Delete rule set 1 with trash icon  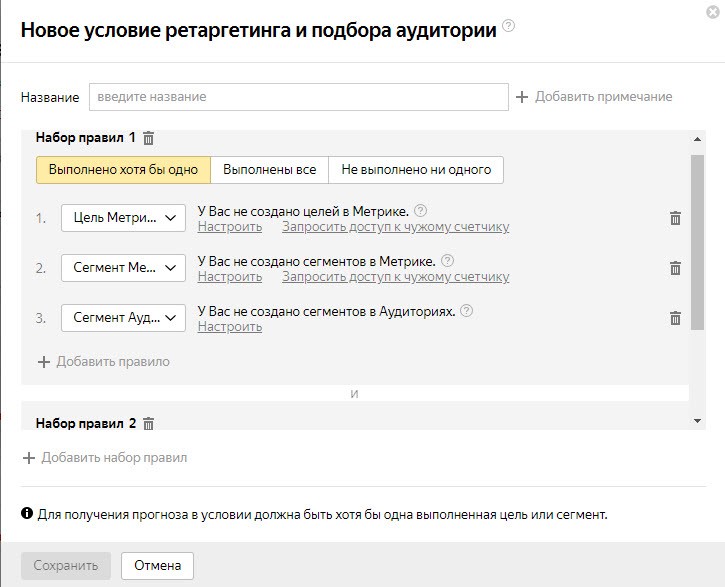point(149,138)
